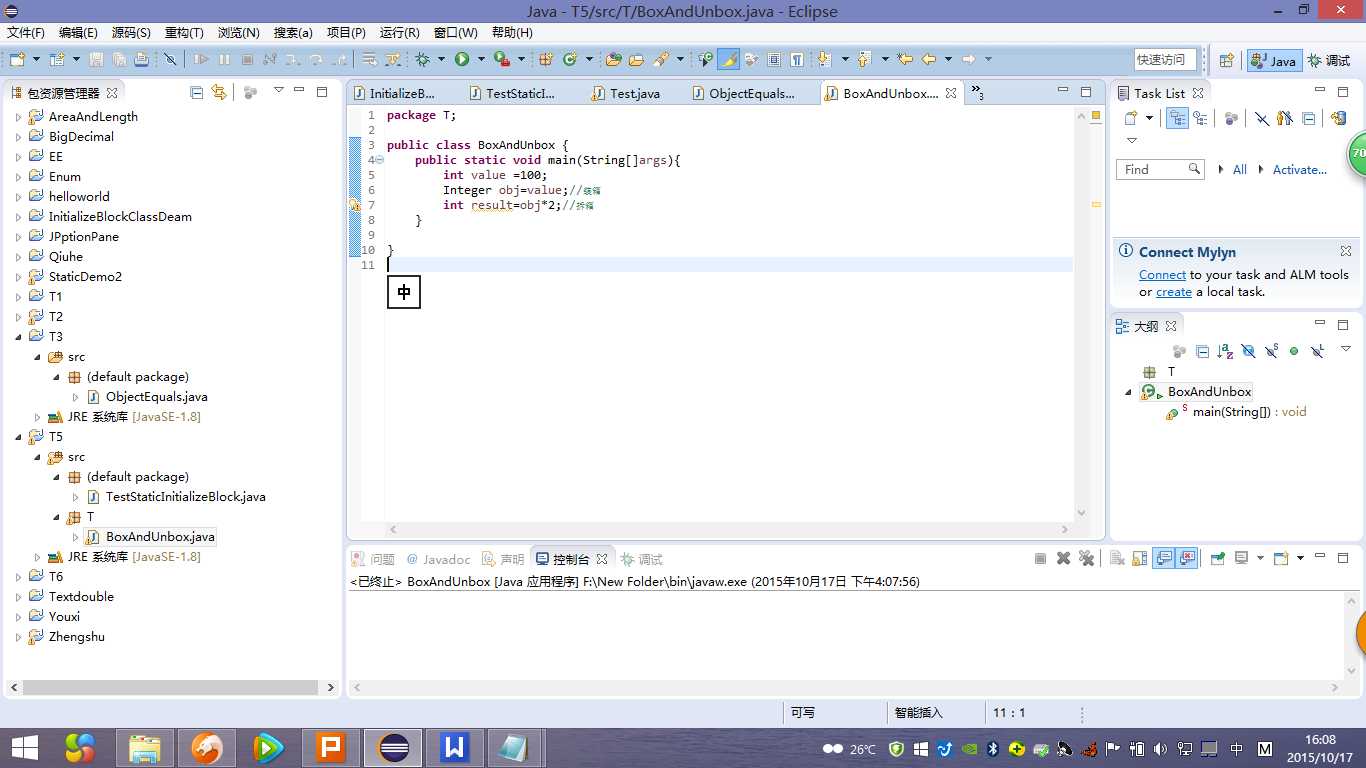The width and height of the screenshot is (1366, 768).
Task: Click the Next Annotation down arrow icon
Action: [823, 59]
